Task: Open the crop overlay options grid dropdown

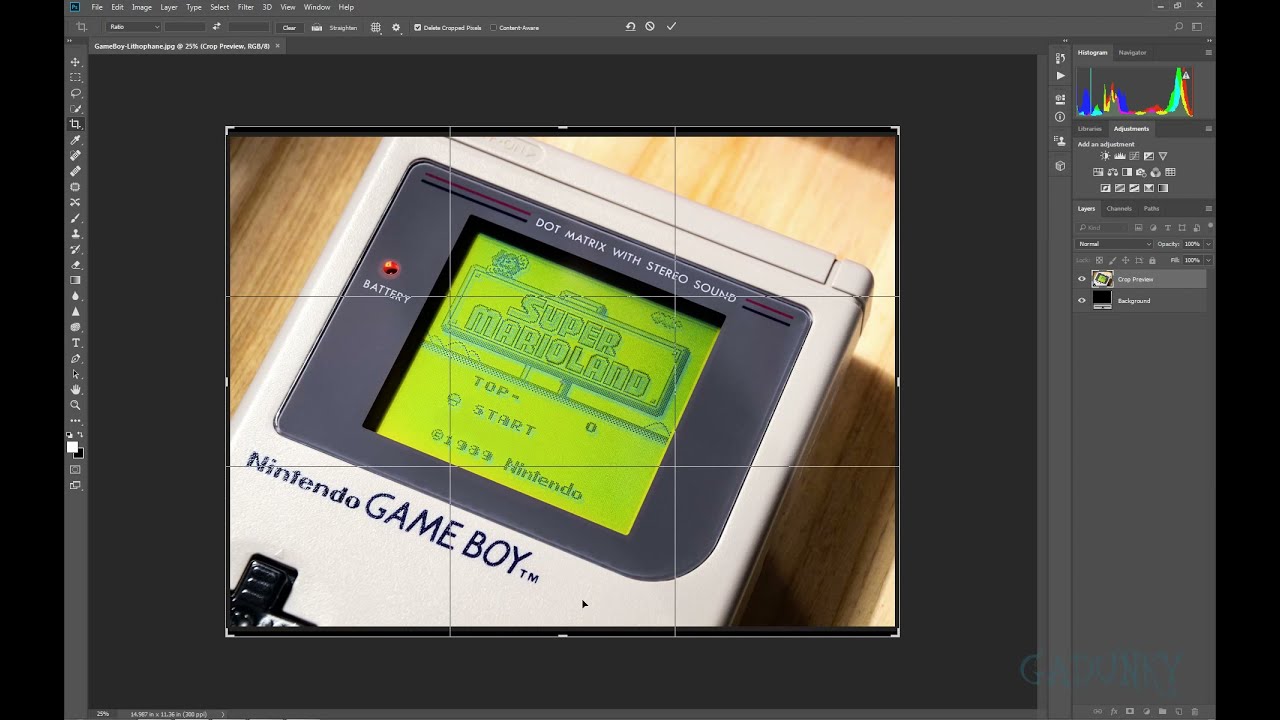Action: [x=376, y=27]
